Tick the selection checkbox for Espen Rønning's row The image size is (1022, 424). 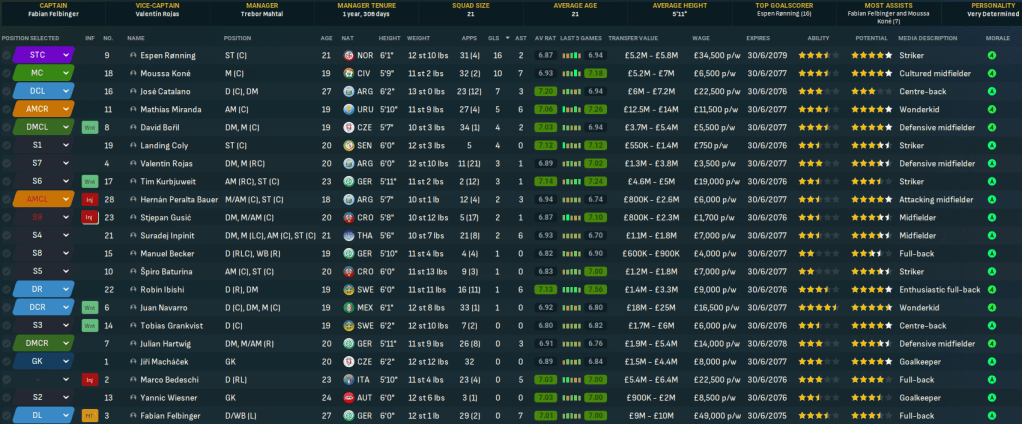[7, 55]
